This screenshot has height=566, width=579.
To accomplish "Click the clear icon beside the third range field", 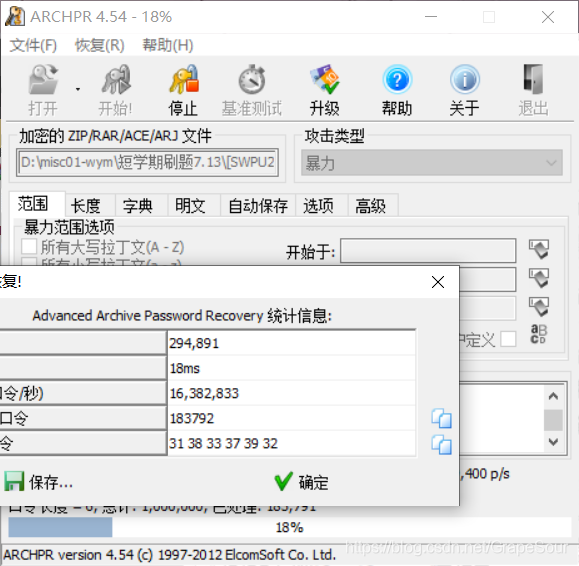I will coord(539,307).
